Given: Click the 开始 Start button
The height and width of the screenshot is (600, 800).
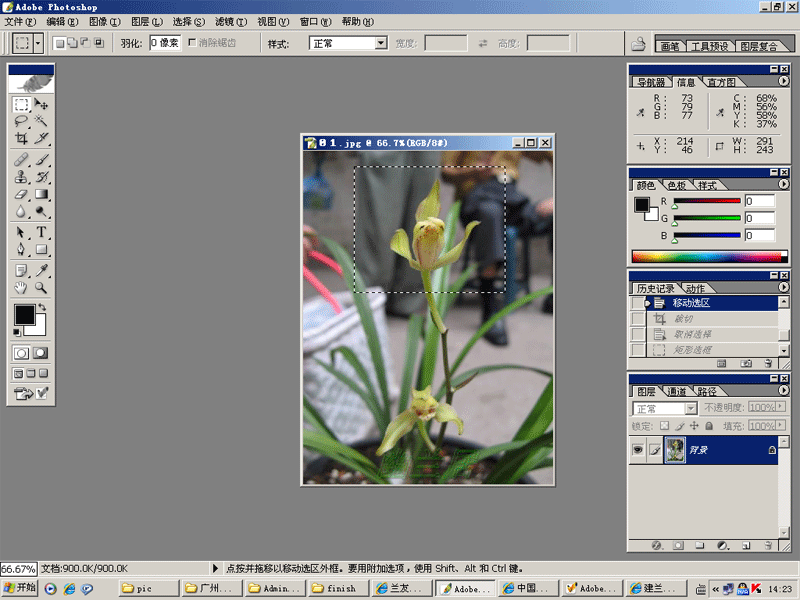Looking at the screenshot, I should [19, 588].
